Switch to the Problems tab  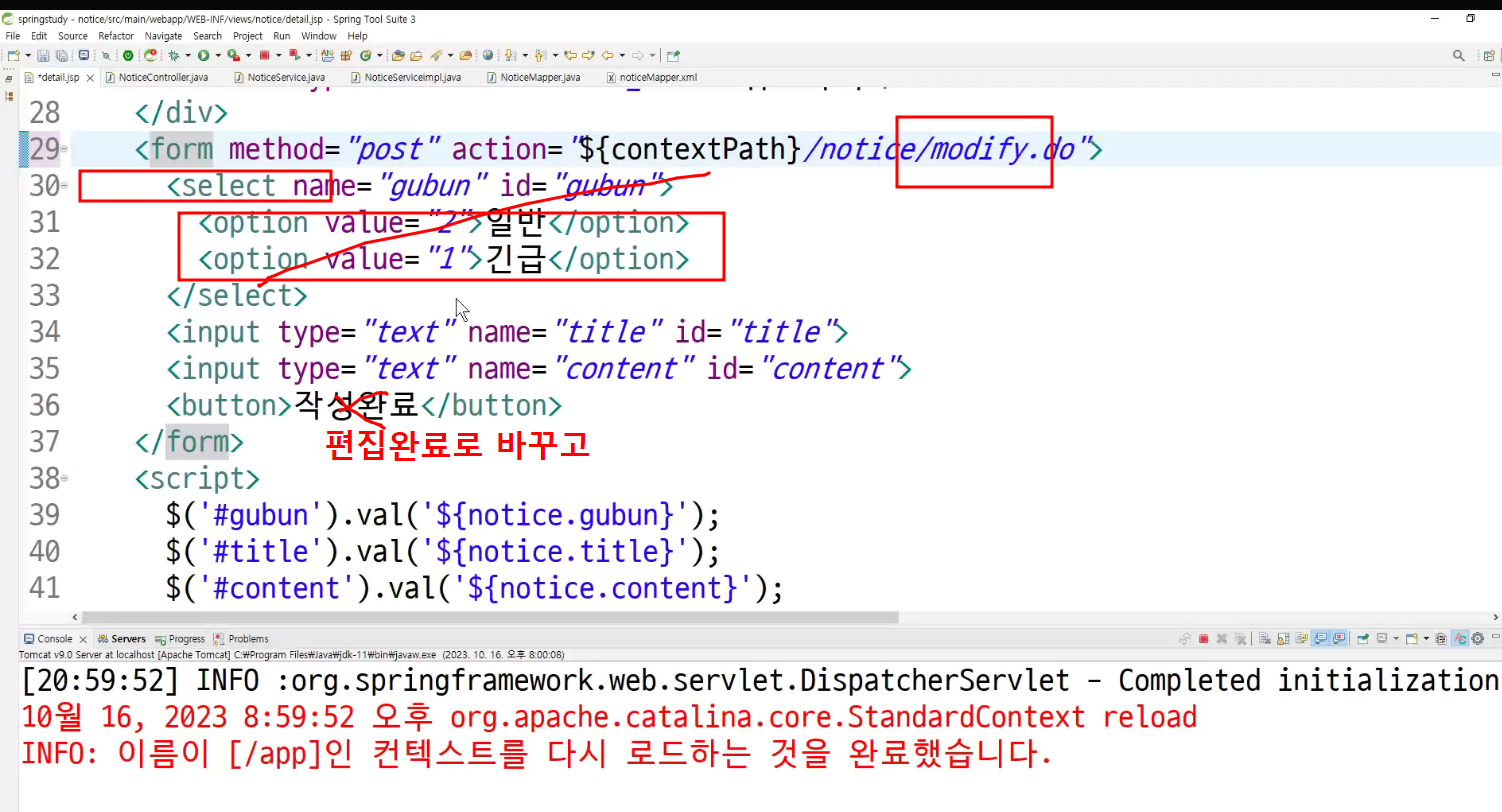pyautogui.click(x=241, y=639)
